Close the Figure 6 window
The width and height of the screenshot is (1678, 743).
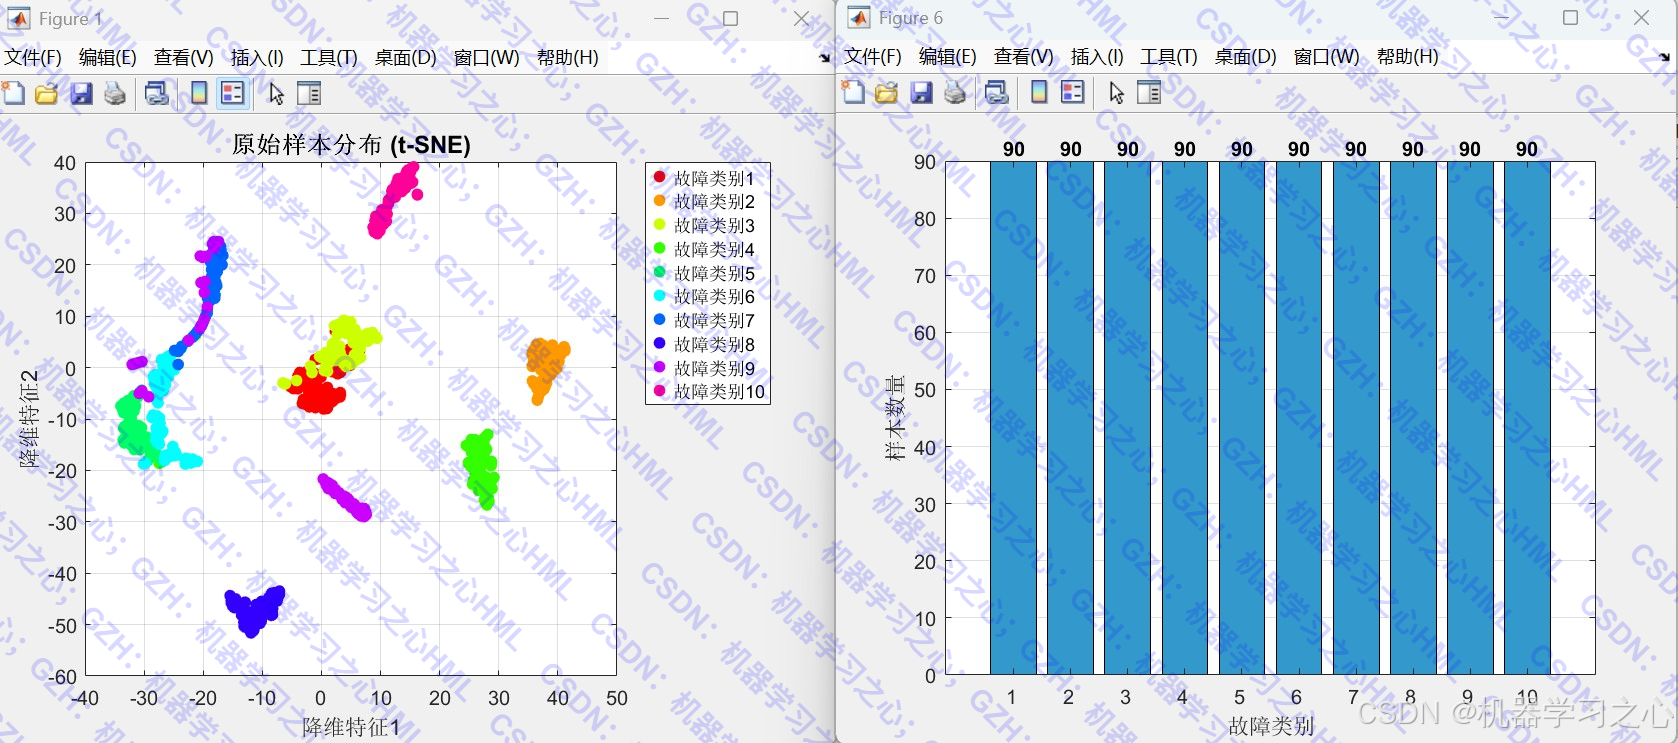1641,18
